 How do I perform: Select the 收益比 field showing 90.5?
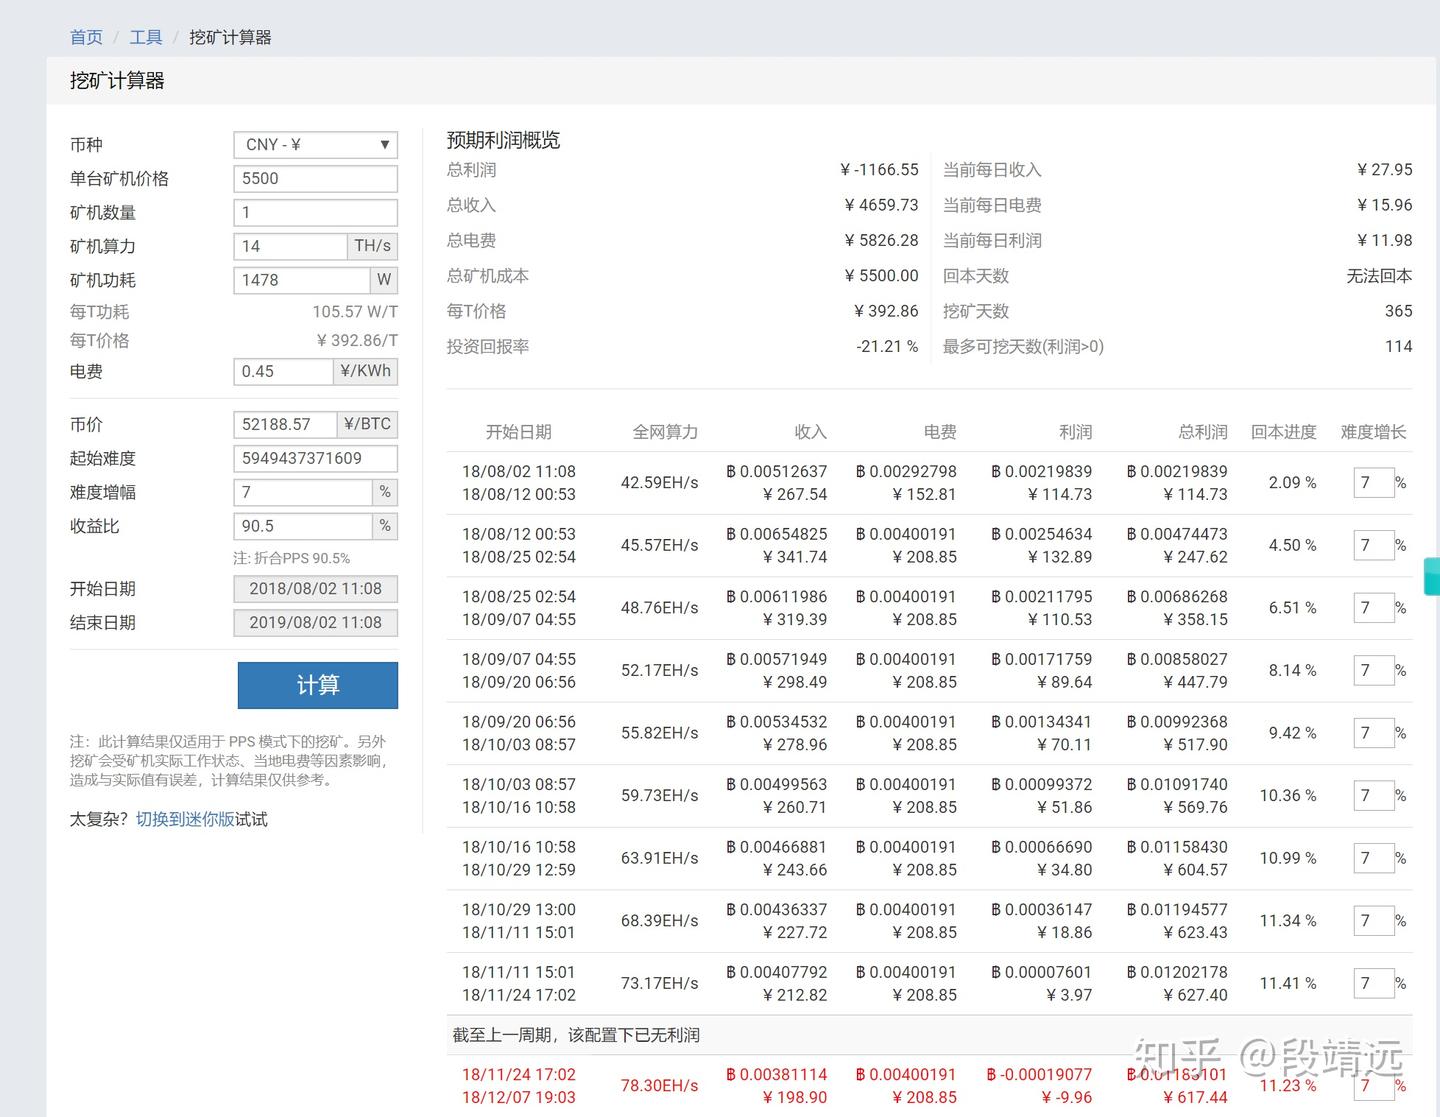click(303, 526)
